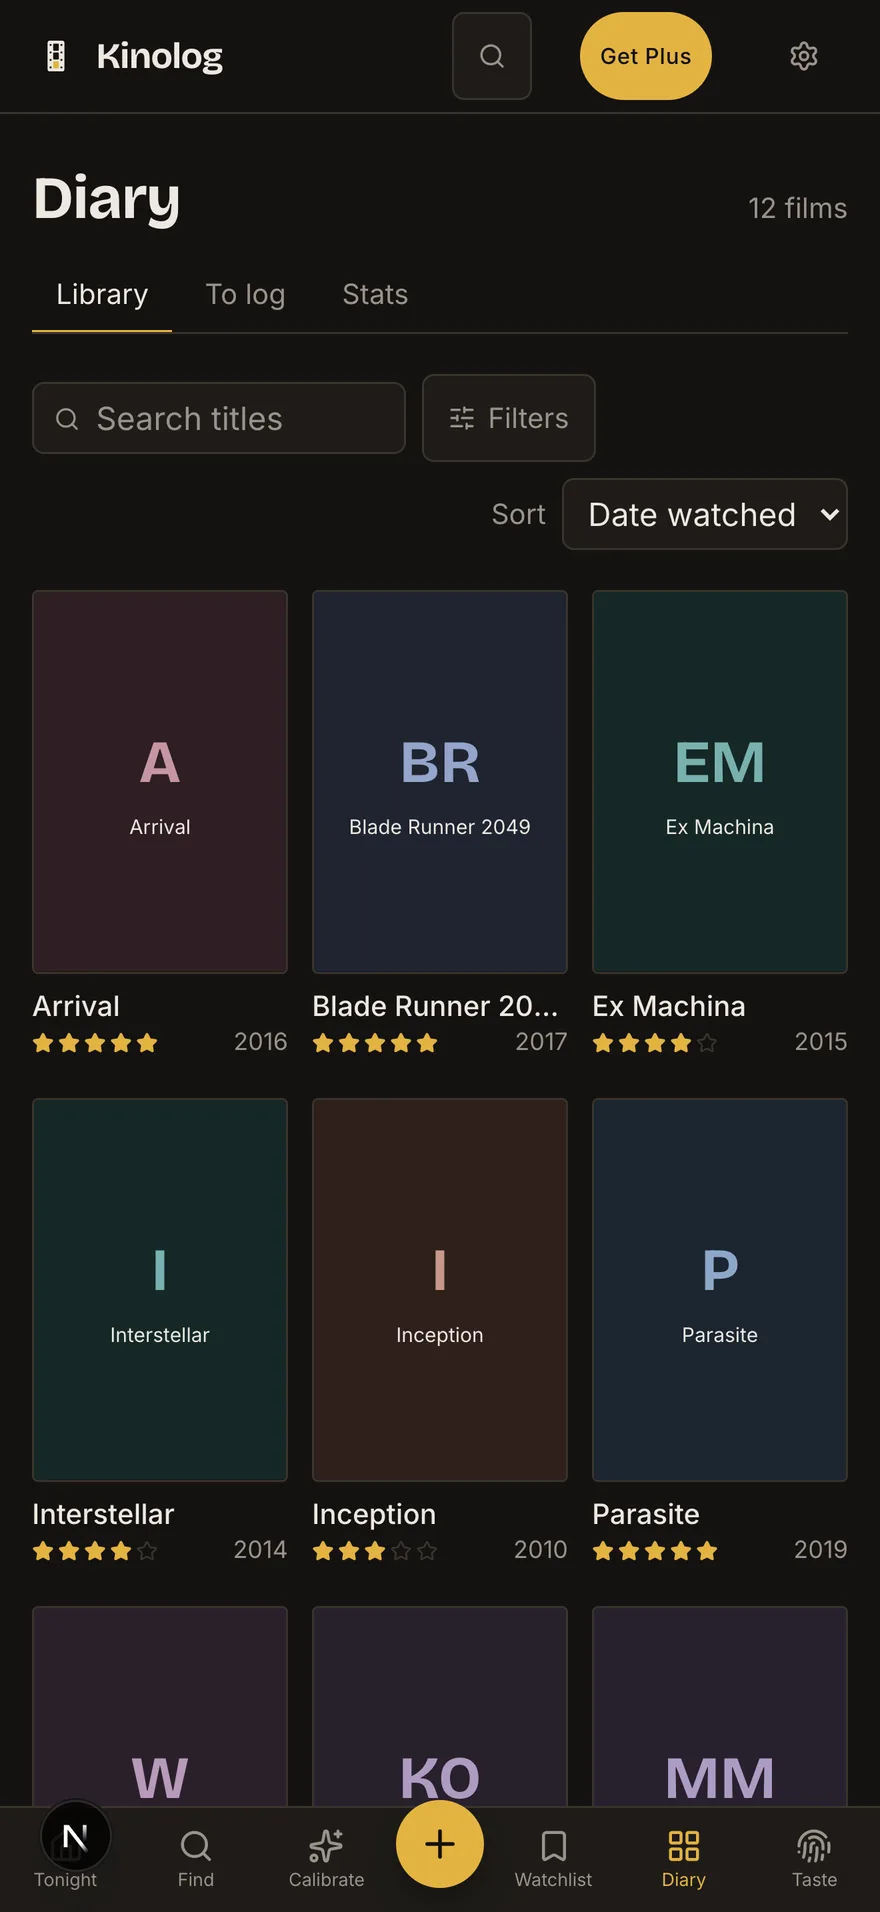The width and height of the screenshot is (880, 1912).
Task: Open the W poster card
Action: click(160, 1706)
